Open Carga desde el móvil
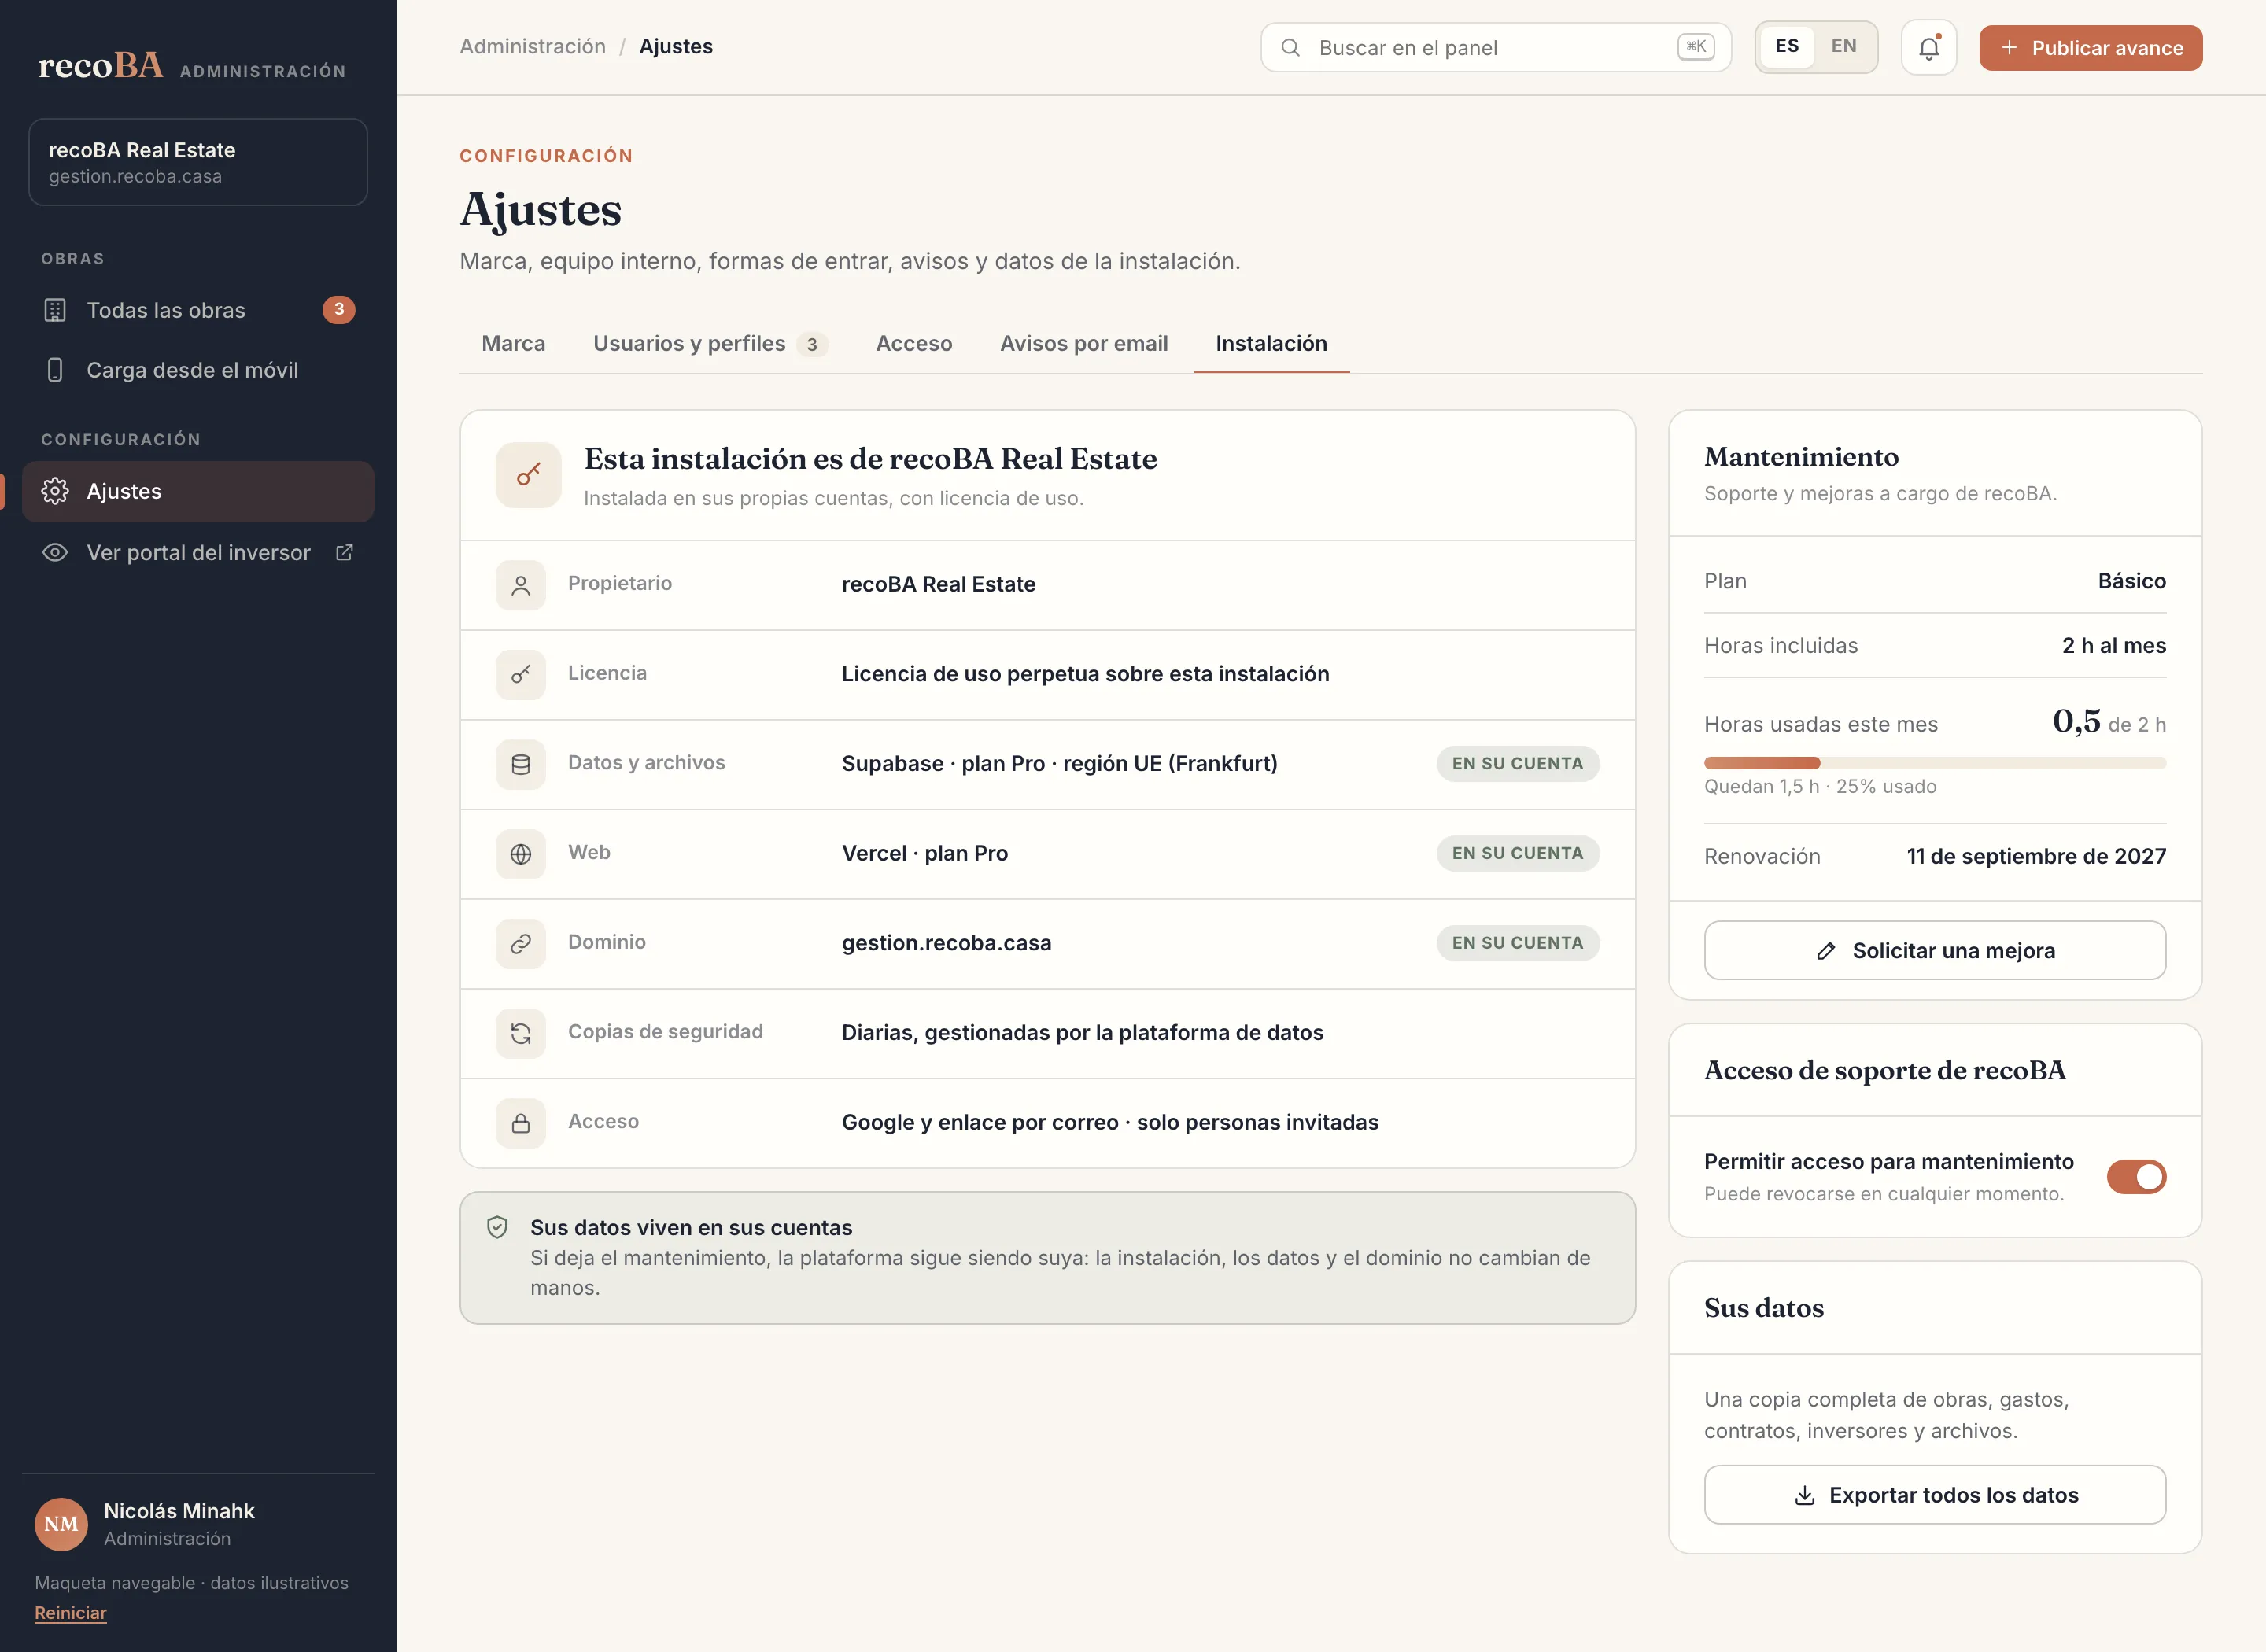The width and height of the screenshot is (2266, 1652). [x=198, y=370]
